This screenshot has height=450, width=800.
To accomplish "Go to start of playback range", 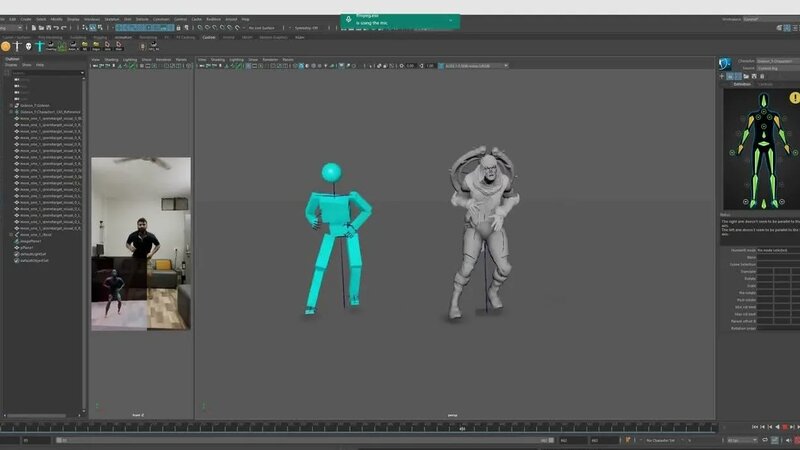I will (755, 427).
